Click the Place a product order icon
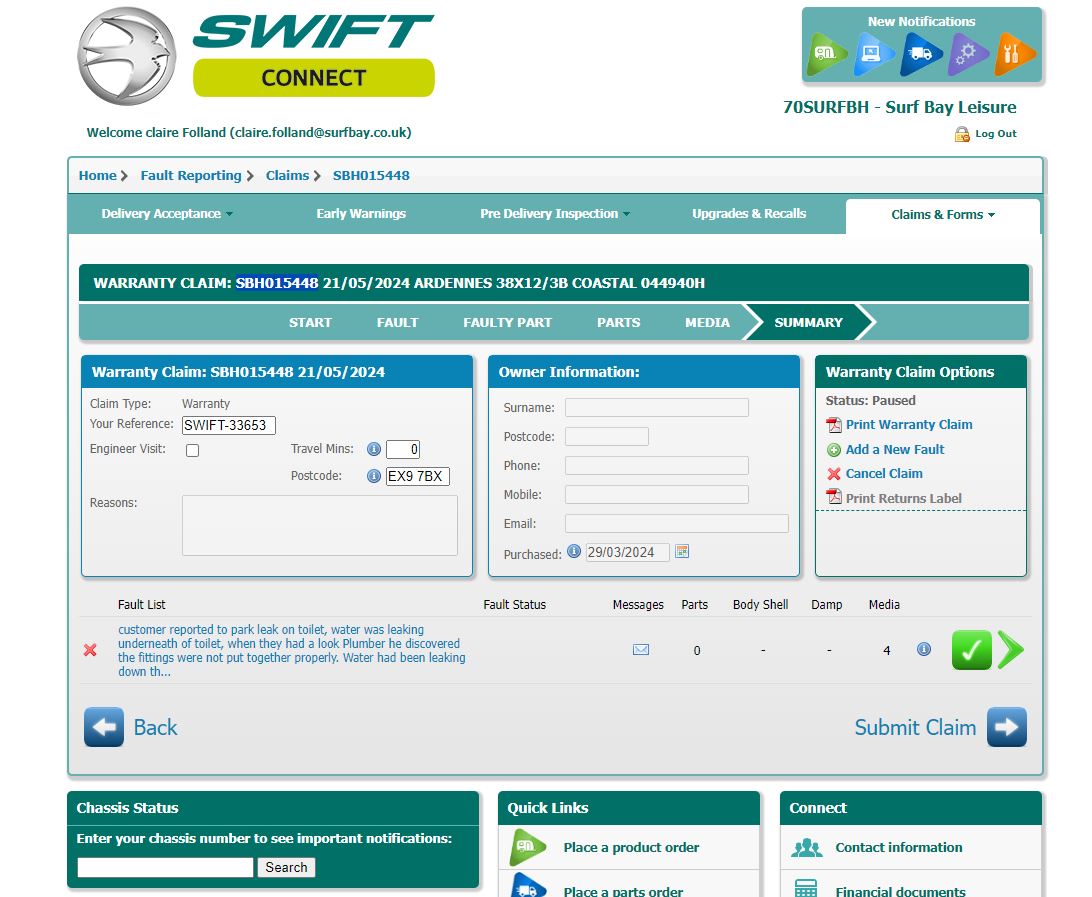1092x897 pixels. click(x=527, y=847)
